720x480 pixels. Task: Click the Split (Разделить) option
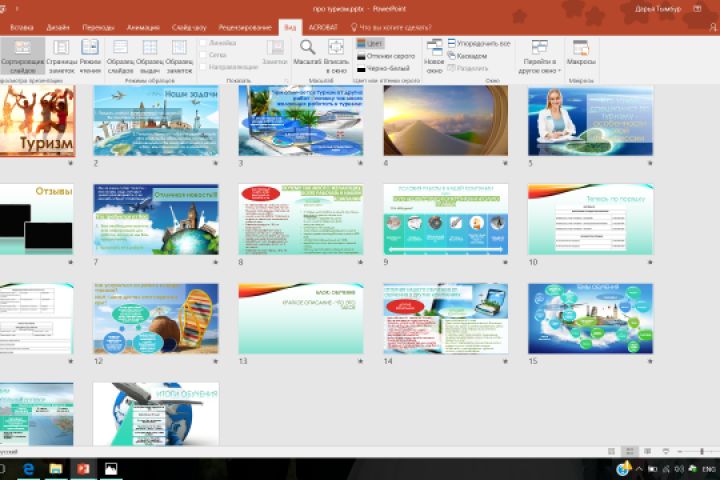[x=468, y=68]
